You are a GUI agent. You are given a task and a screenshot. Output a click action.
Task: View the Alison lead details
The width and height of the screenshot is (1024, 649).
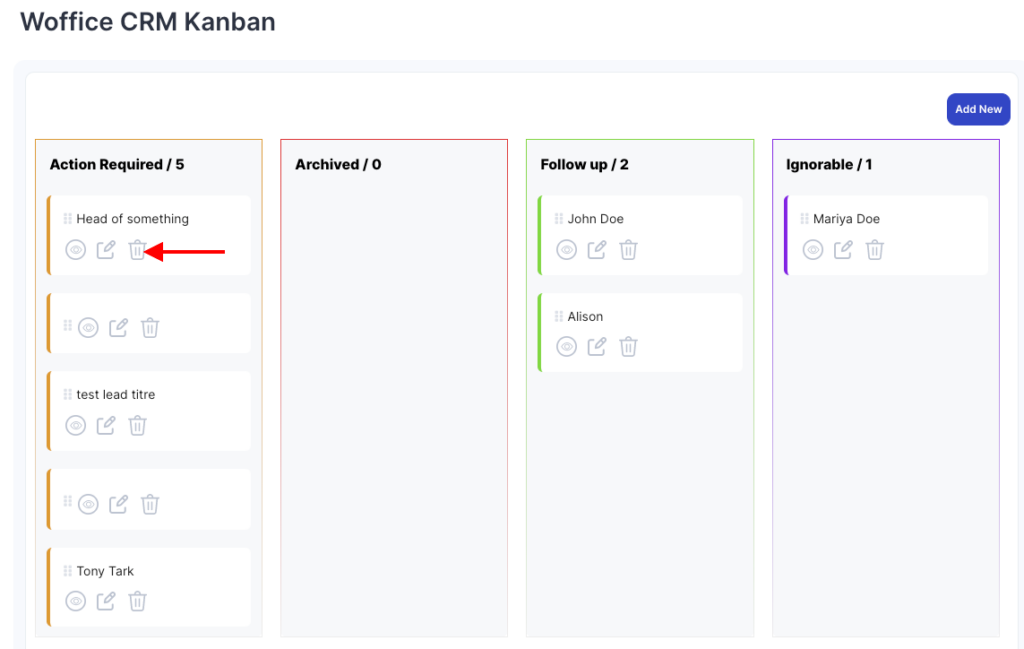coord(567,347)
